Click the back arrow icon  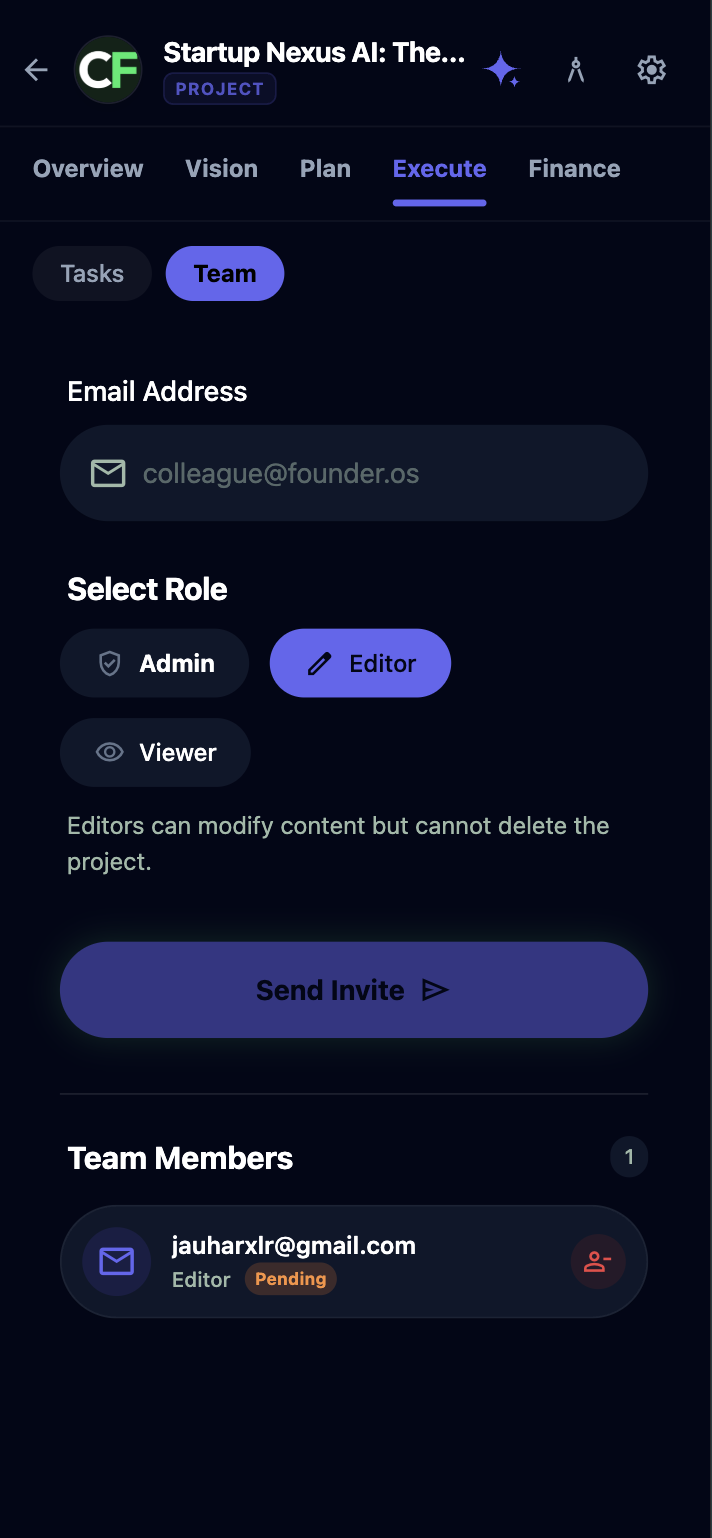point(37,70)
